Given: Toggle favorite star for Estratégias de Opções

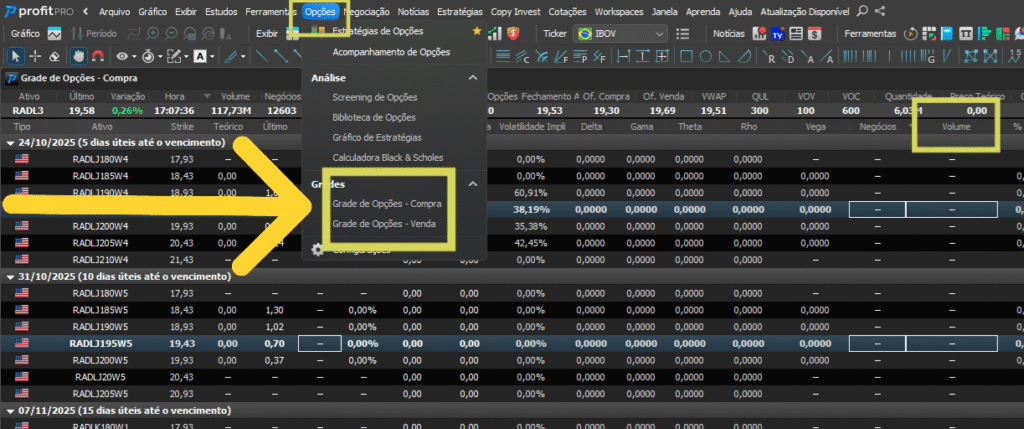Looking at the screenshot, I should pyautogui.click(x=476, y=32).
